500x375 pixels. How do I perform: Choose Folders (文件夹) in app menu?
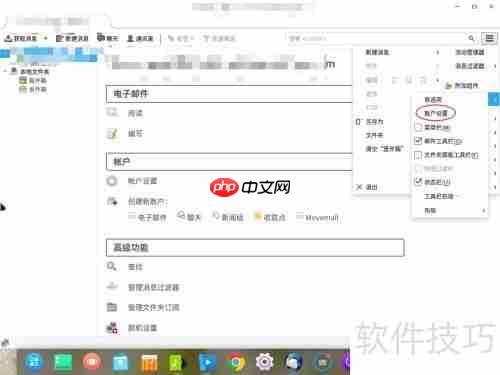point(375,135)
